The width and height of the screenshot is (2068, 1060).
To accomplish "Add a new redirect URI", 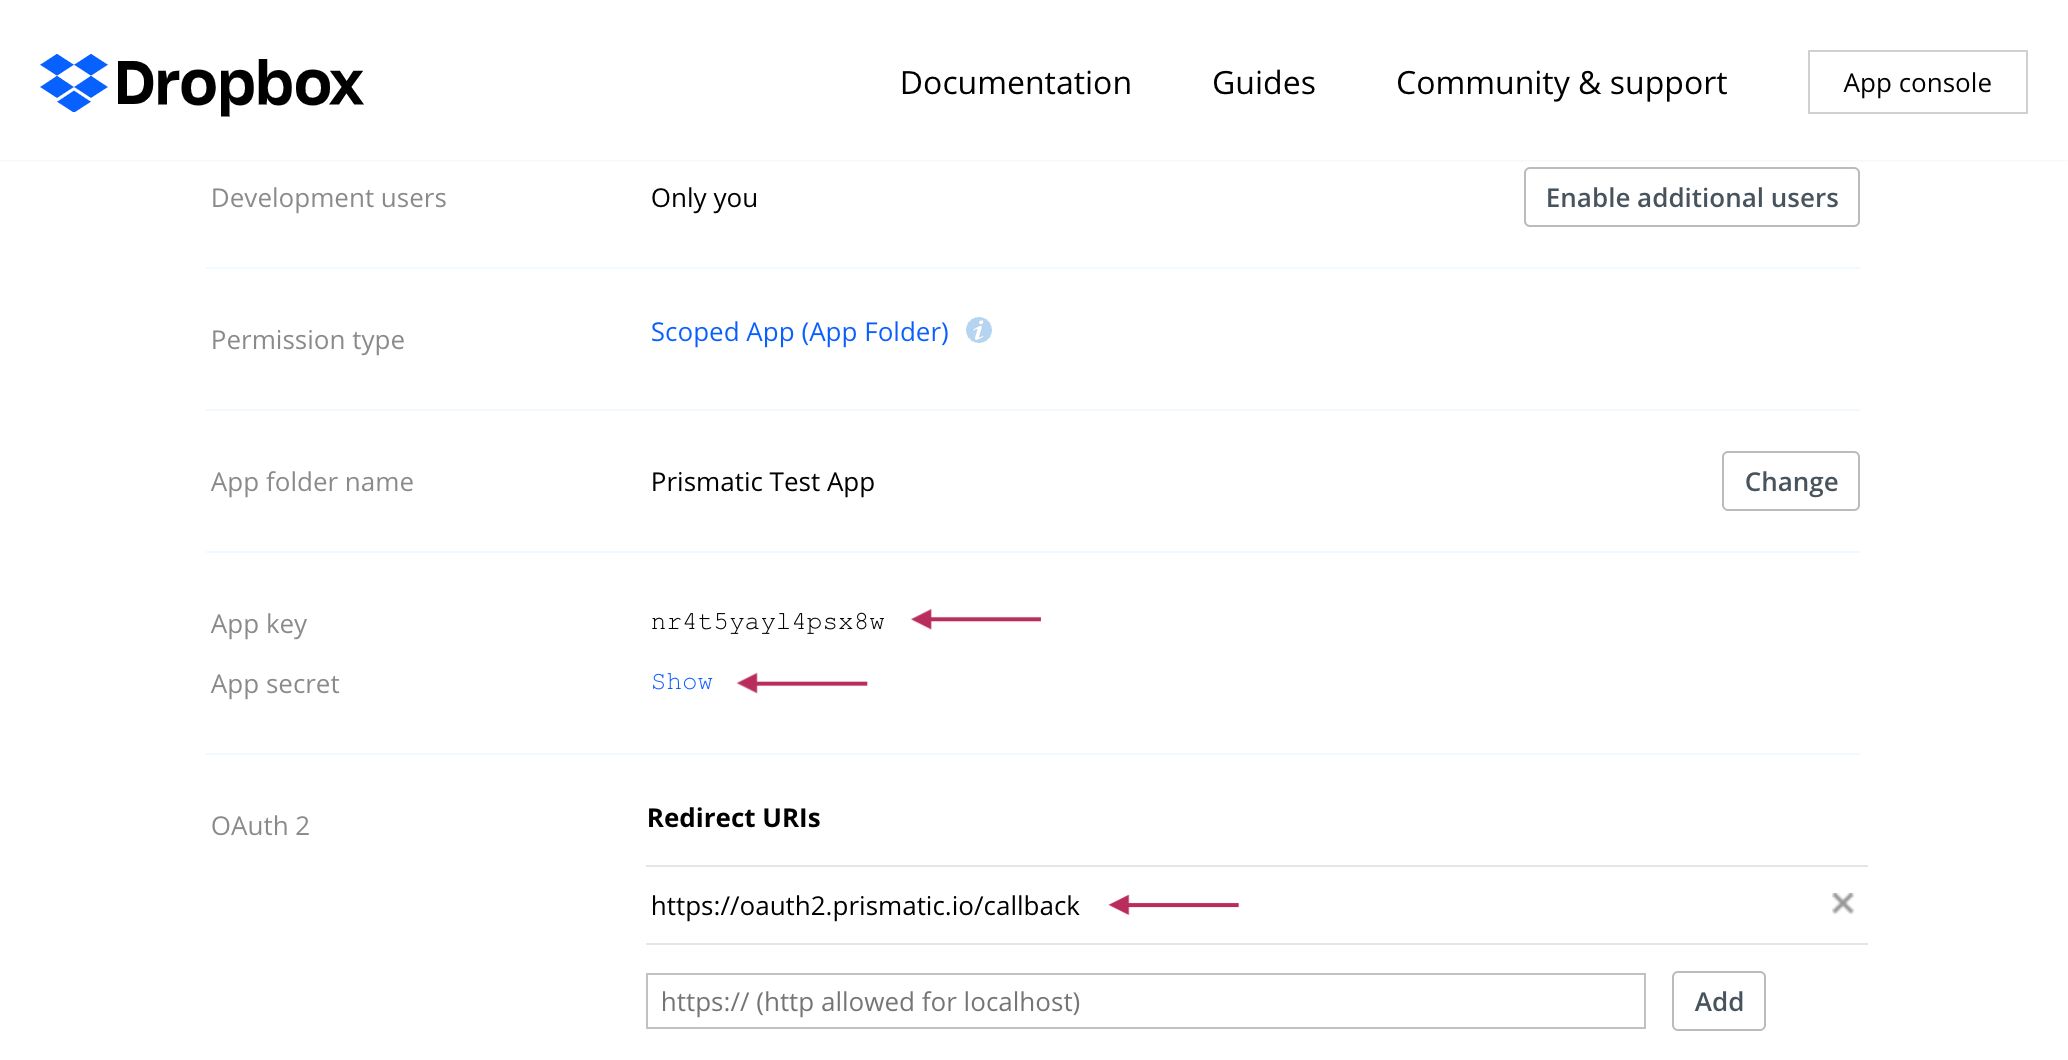I will click(x=1717, y=1001).
